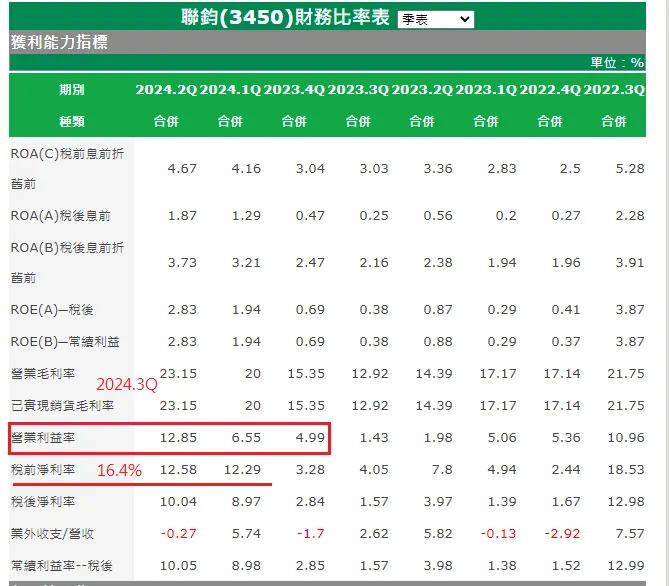This screenshot has width=669, height=586.
Task: Select the 獲利能力指標 section heading
Action: [59, 42]
